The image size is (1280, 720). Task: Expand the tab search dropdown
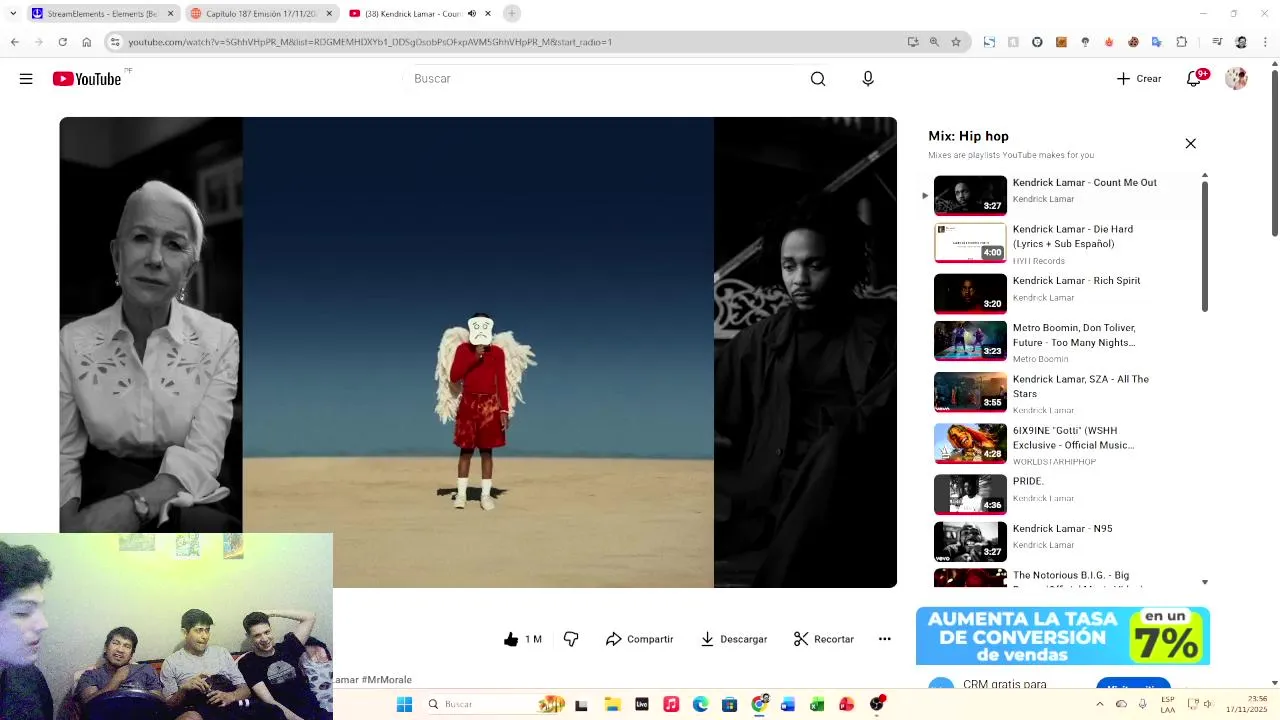click(x=12, y=14)
